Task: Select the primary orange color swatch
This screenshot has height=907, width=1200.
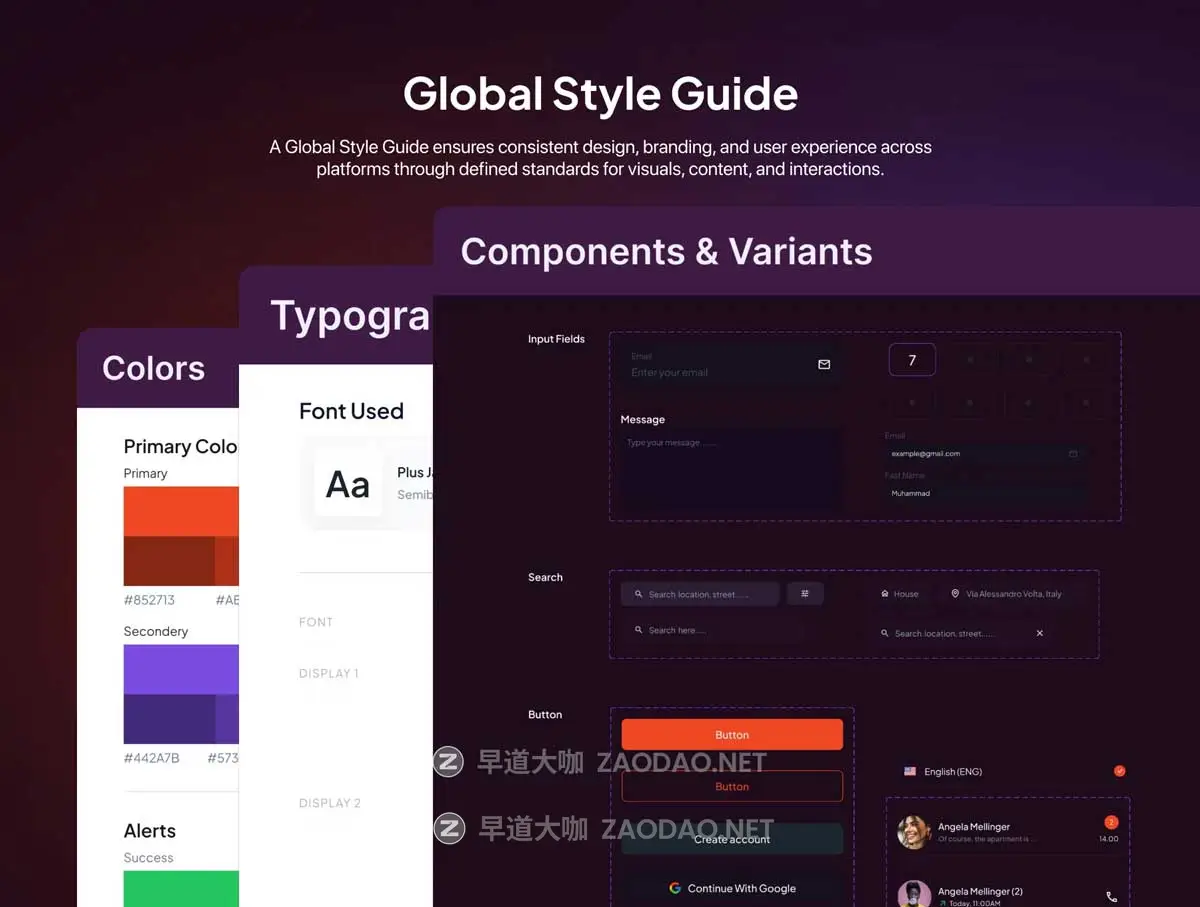Action: point(181,511)
